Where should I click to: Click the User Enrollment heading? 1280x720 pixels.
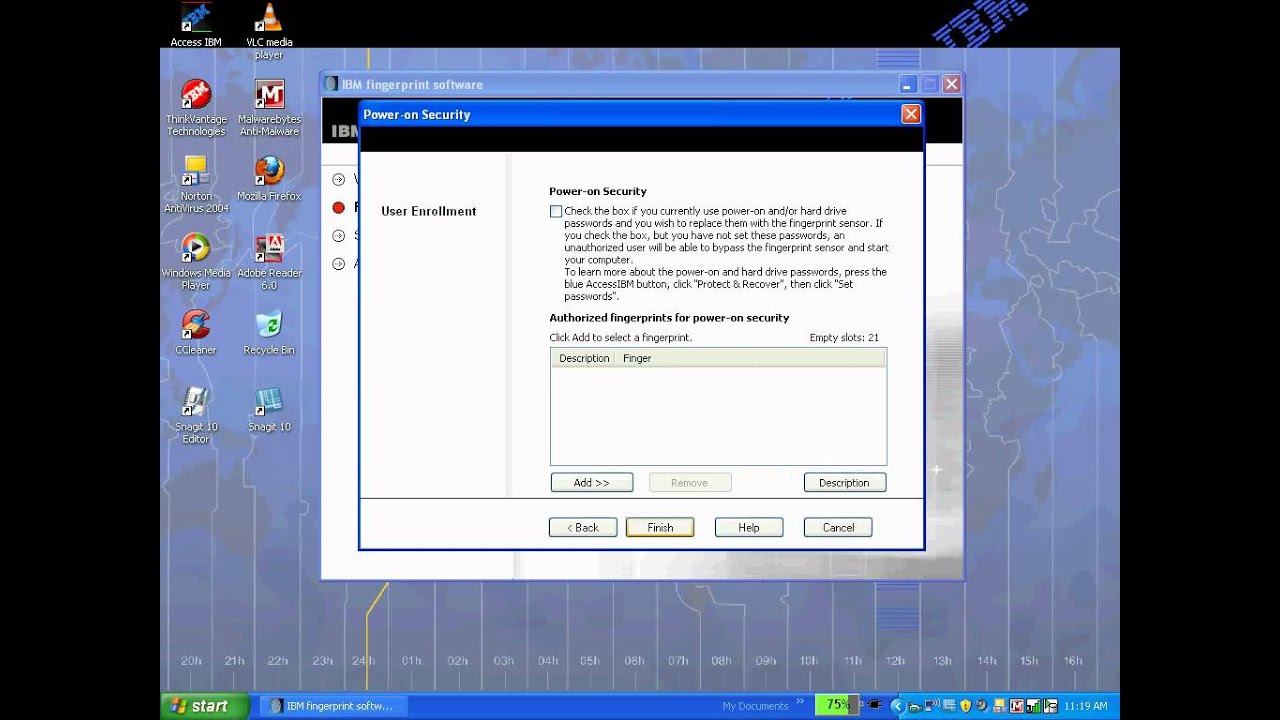click(x=428, y=211)
